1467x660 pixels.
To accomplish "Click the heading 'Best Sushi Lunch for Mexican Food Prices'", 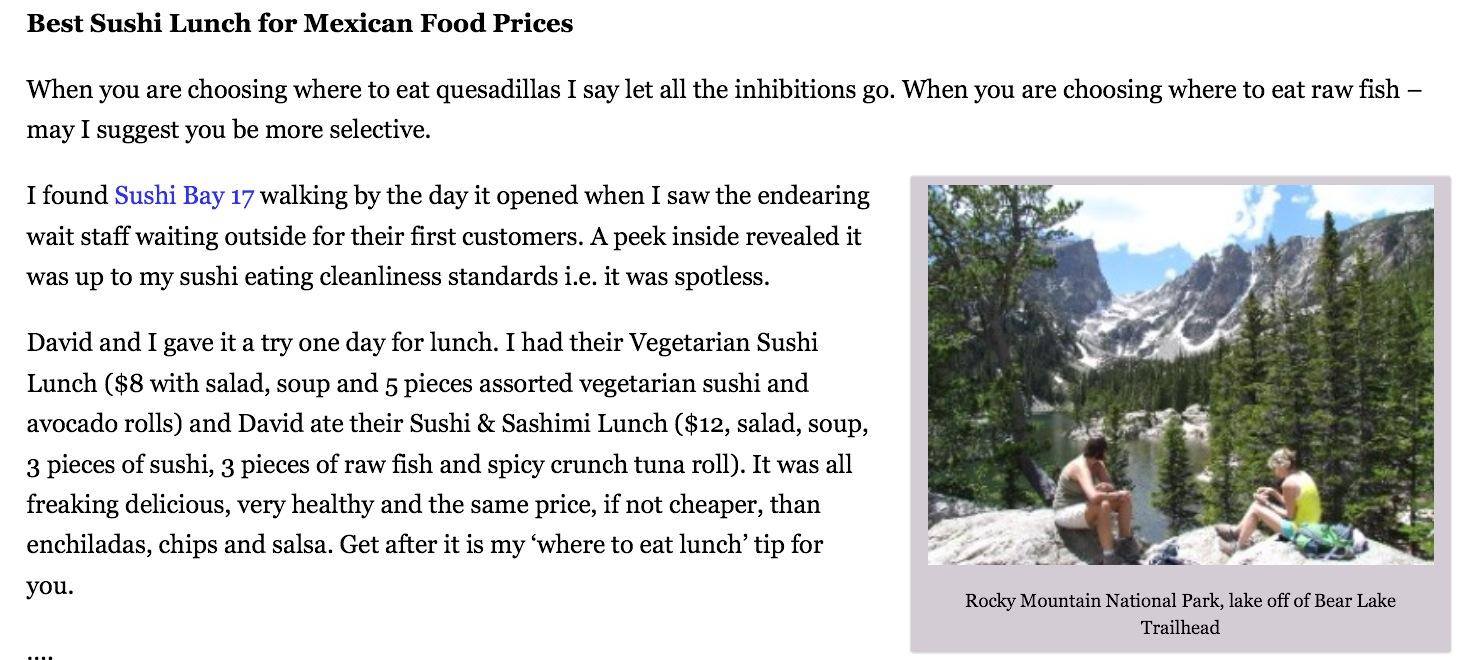I will pos(300,23).
